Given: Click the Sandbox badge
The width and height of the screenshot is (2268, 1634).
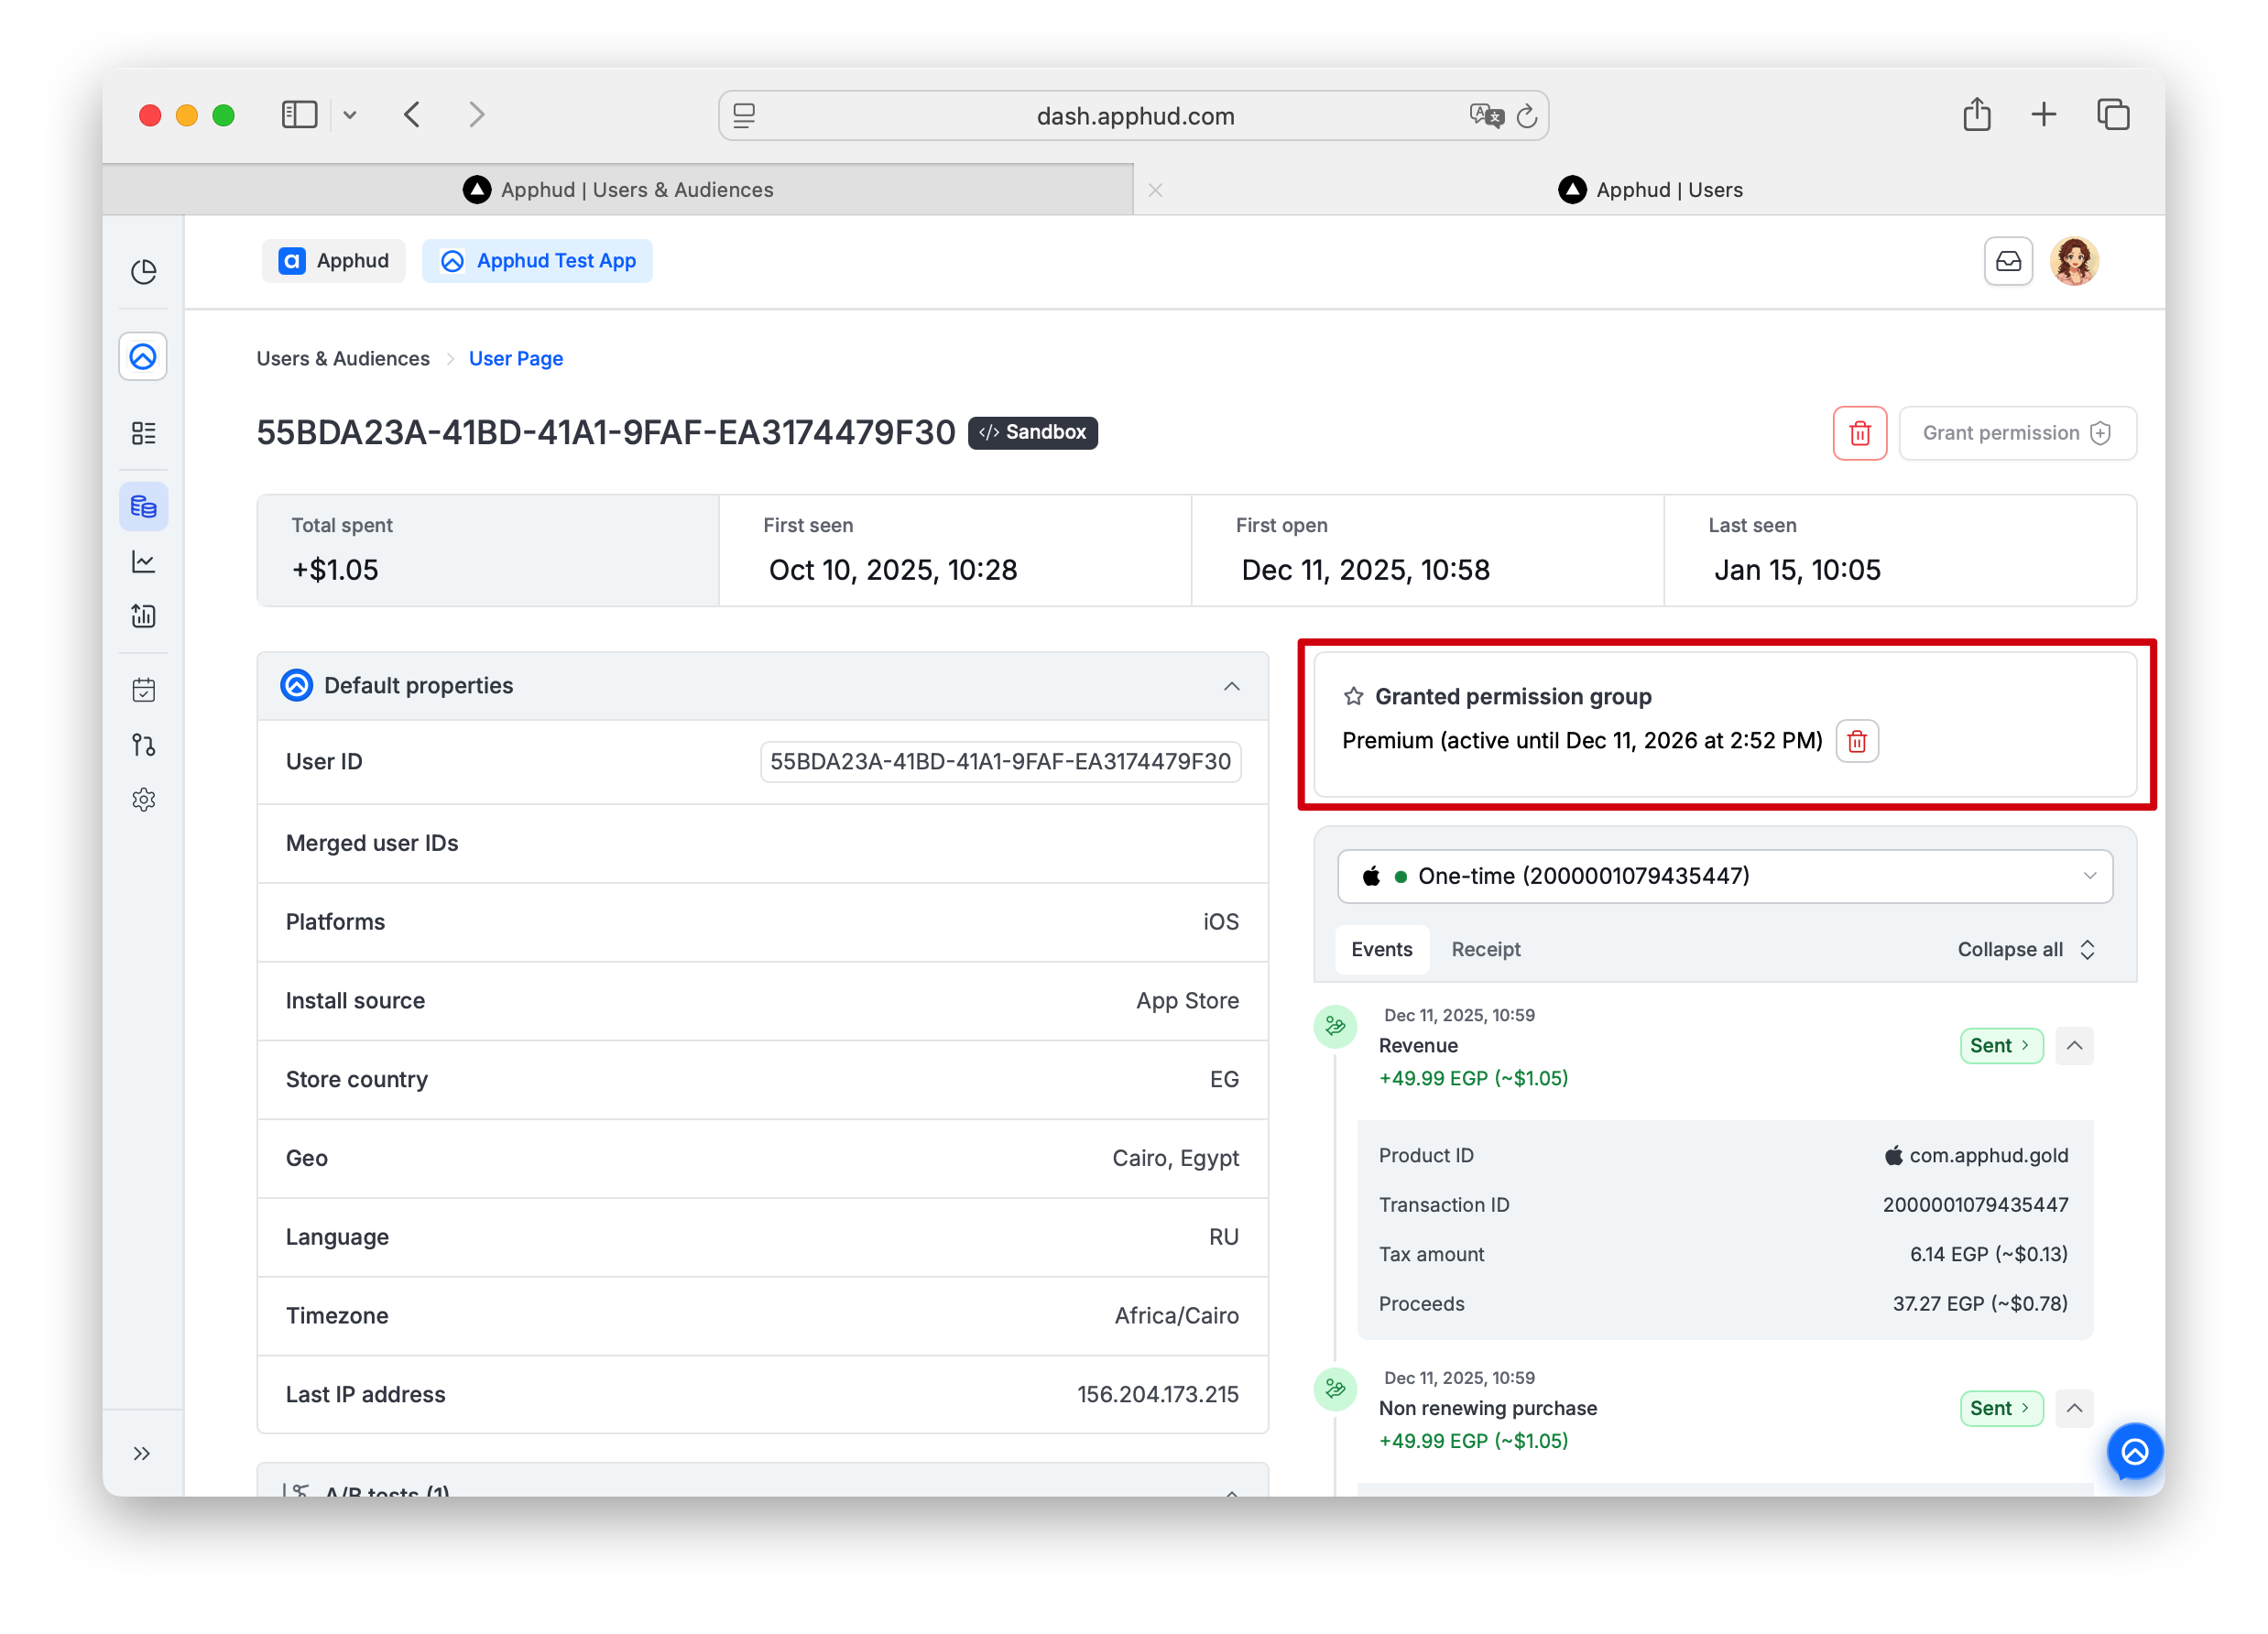Looking at the screenshot, I should 1032,432.
